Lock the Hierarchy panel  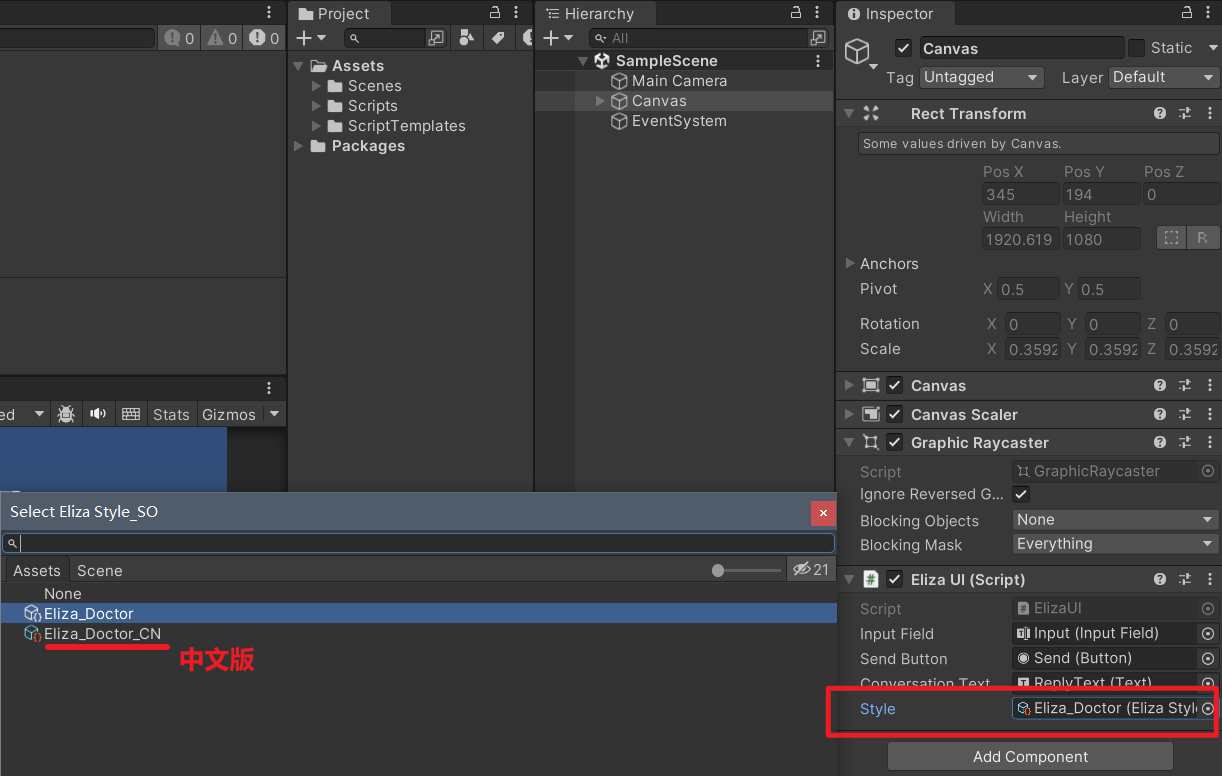[796, 12]
